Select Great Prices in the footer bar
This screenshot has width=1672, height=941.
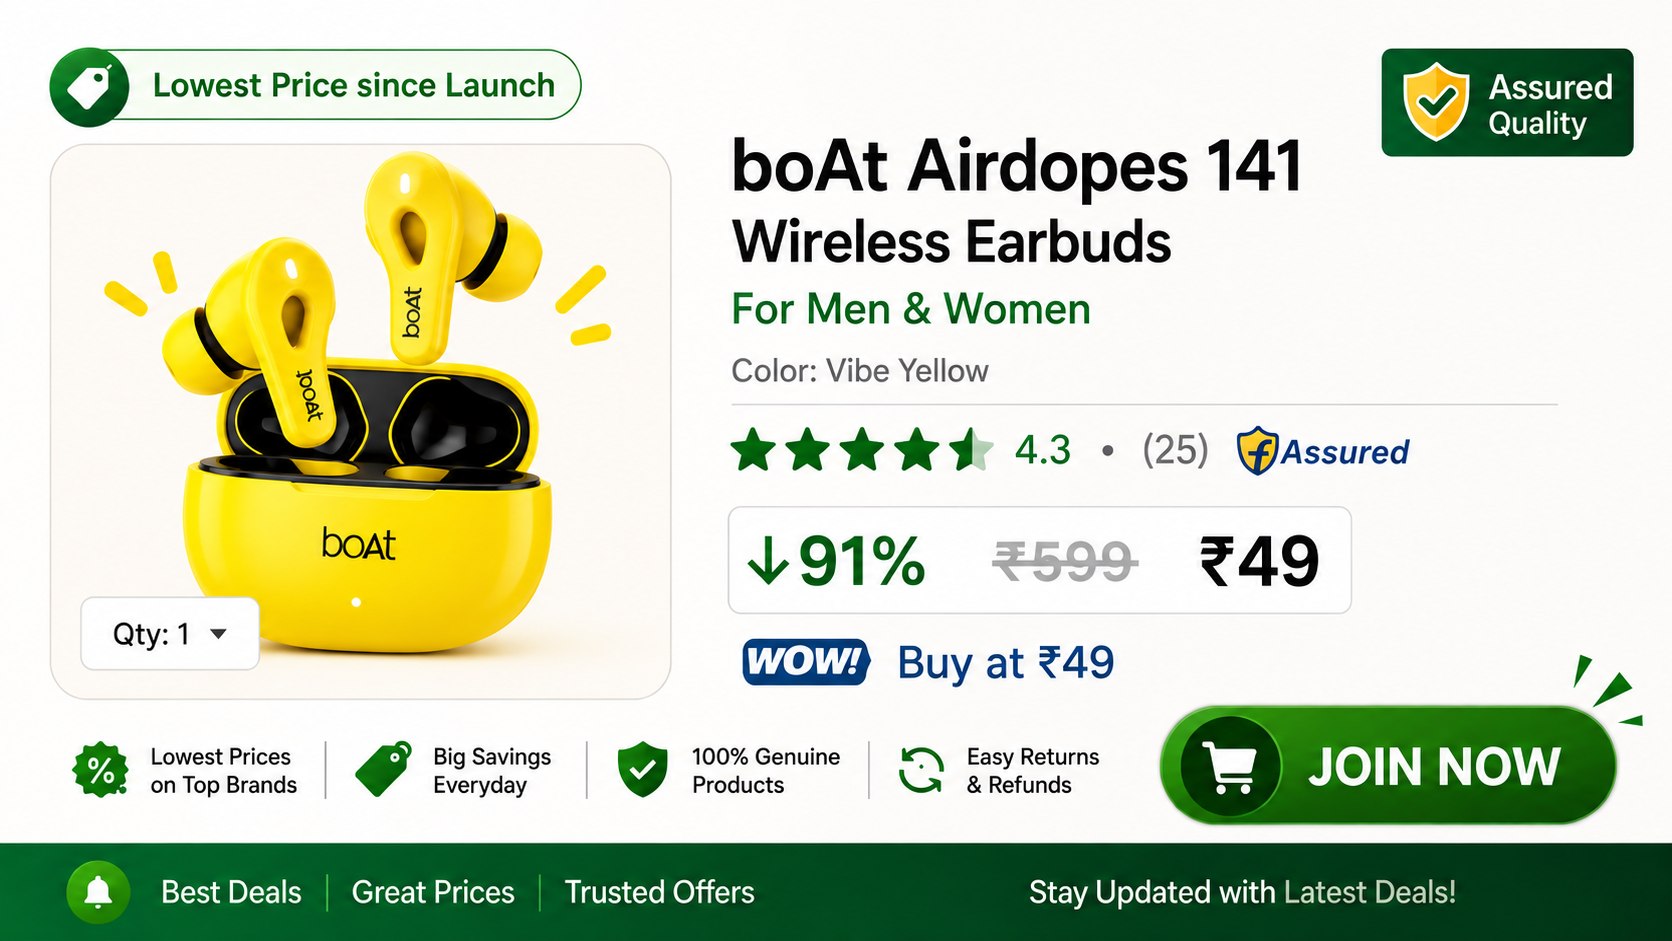[x=433, y=892]
